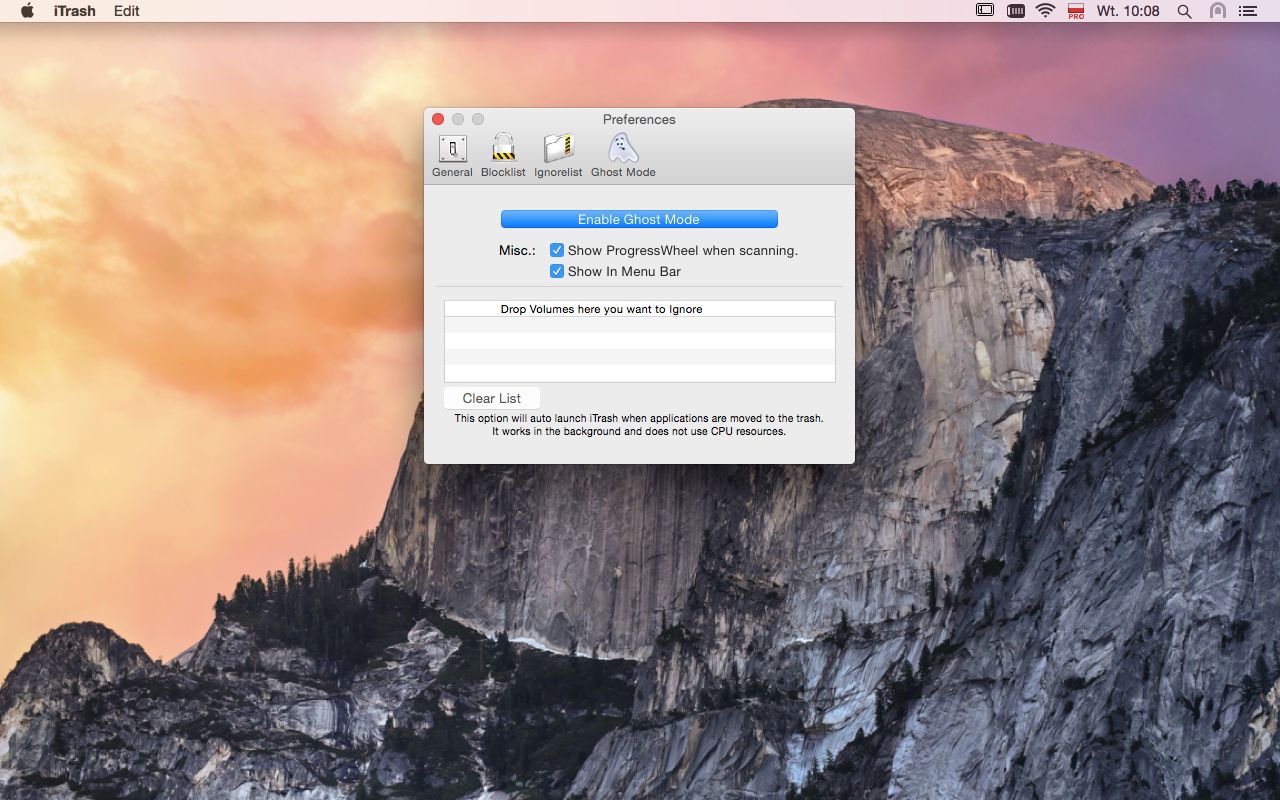Click the Preferences window title
The image size is (1280, 800).
tap(639, 119)
